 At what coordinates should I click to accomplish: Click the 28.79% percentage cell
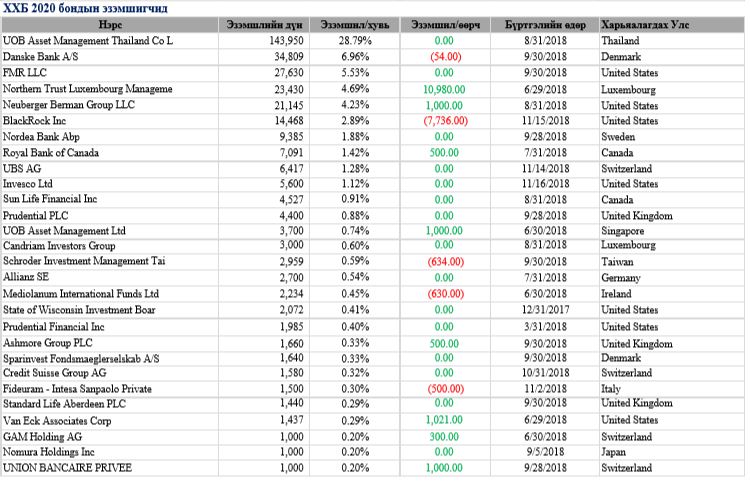(354, 41)
